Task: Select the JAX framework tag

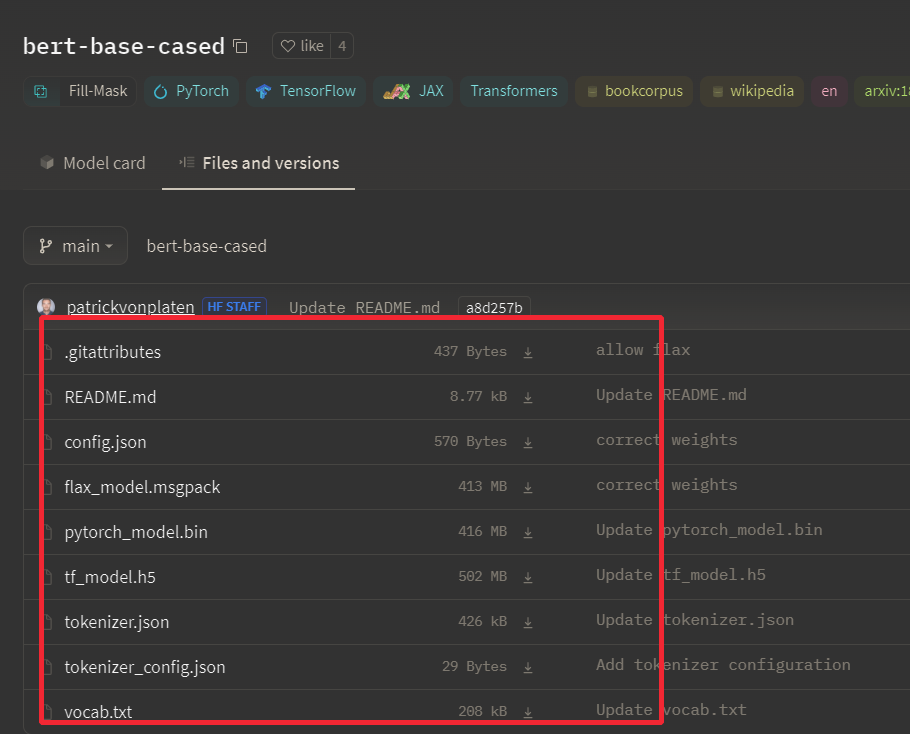Action: (413, 91)
